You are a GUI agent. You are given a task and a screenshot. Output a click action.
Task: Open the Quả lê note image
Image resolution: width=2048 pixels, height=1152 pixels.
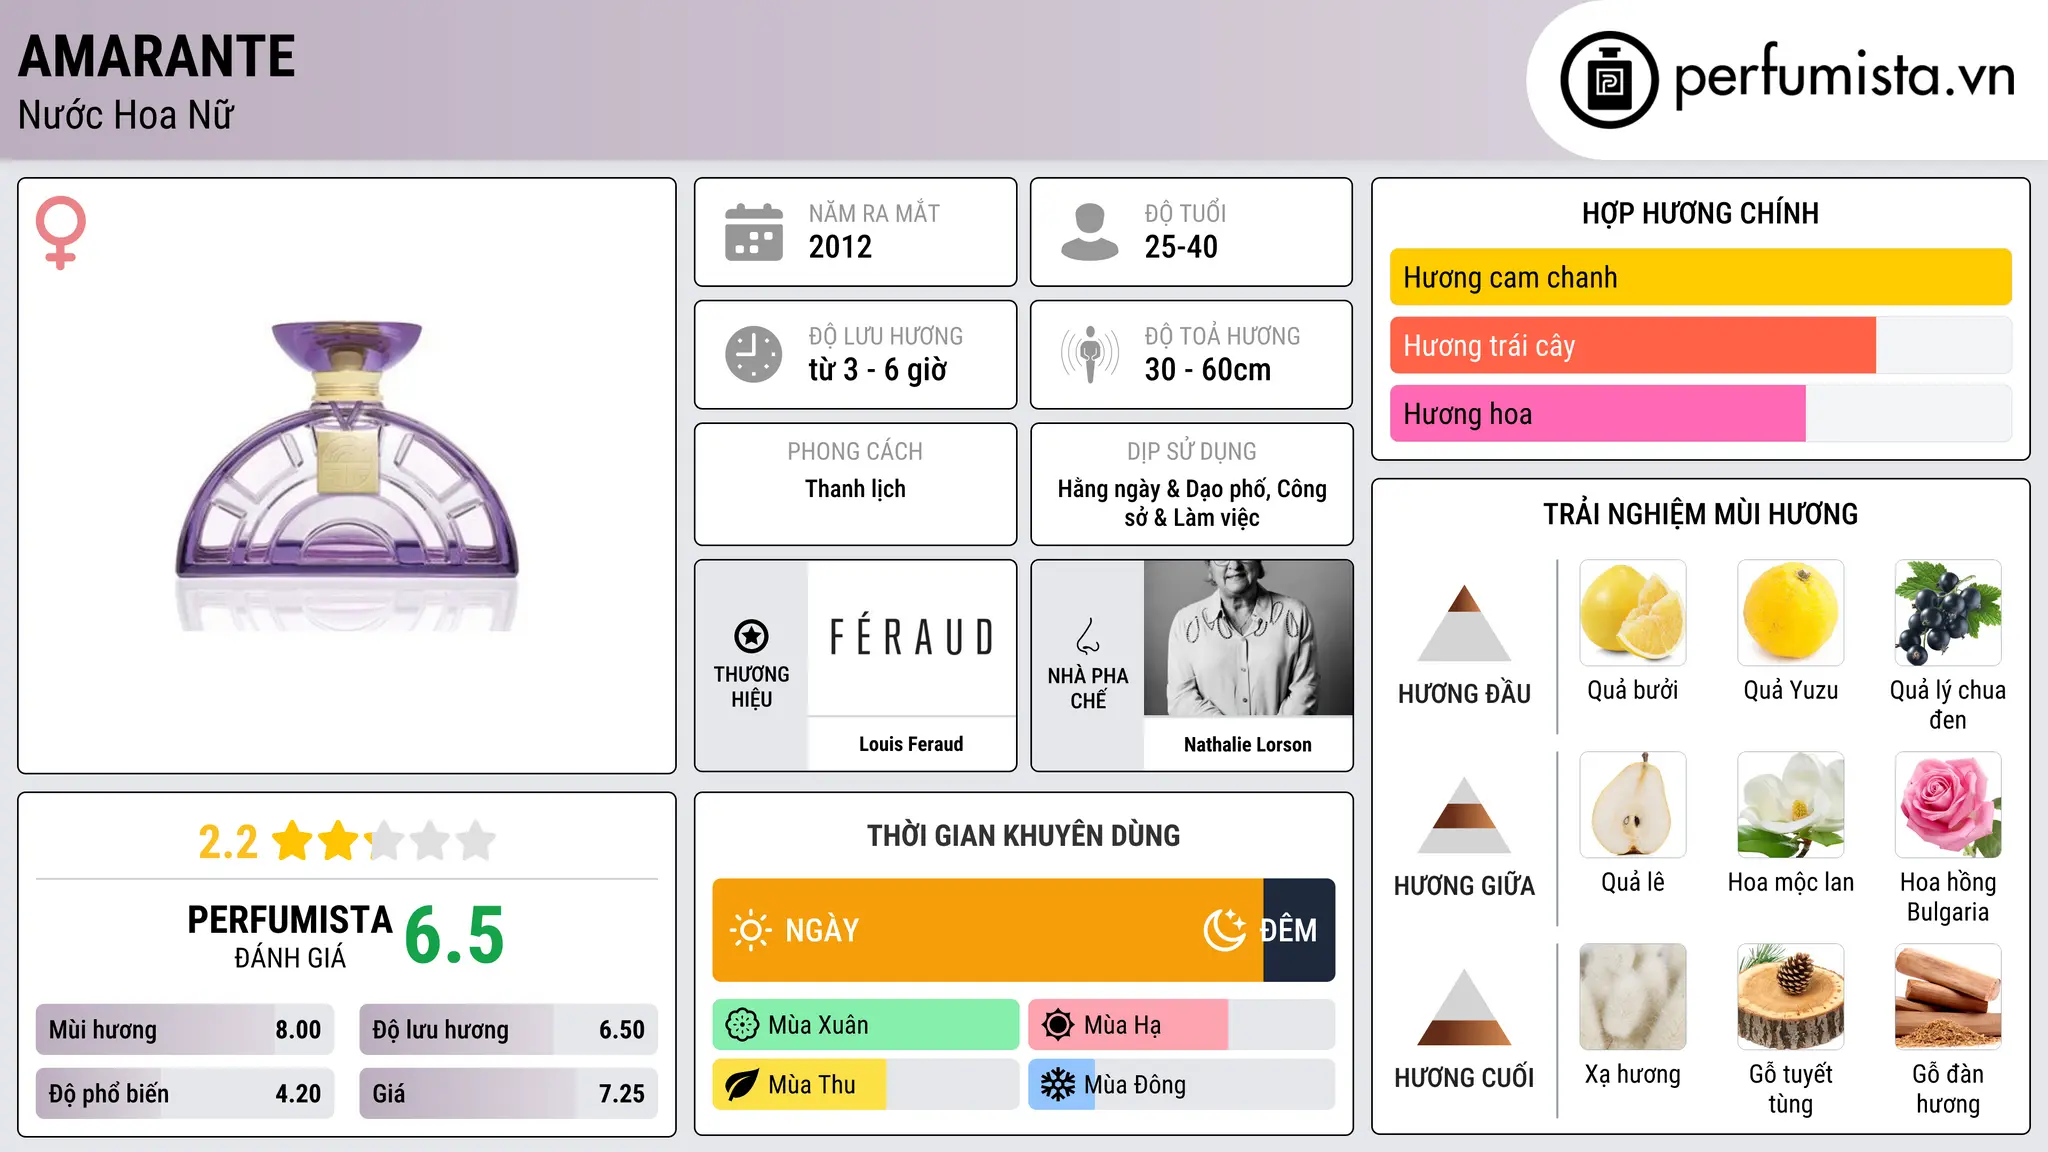click(x=1633, y=805)
